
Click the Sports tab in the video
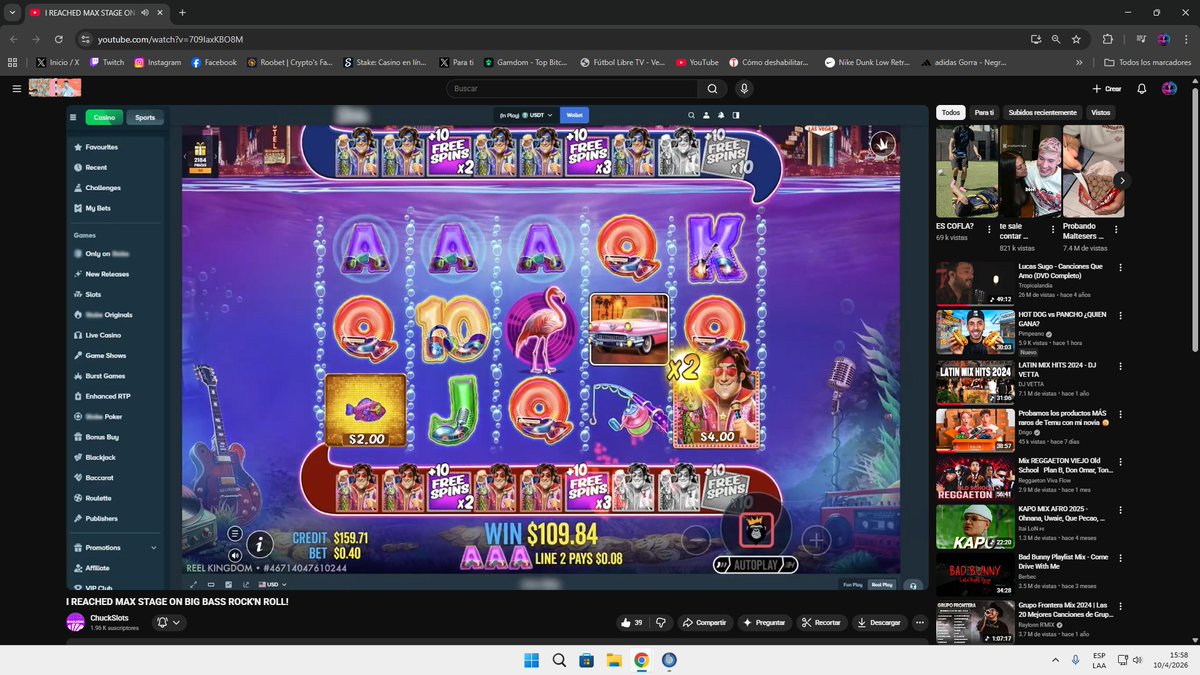pos(145,117)
